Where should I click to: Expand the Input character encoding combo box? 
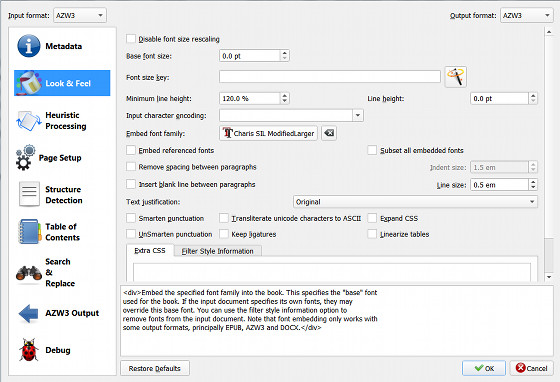(291, 115)
